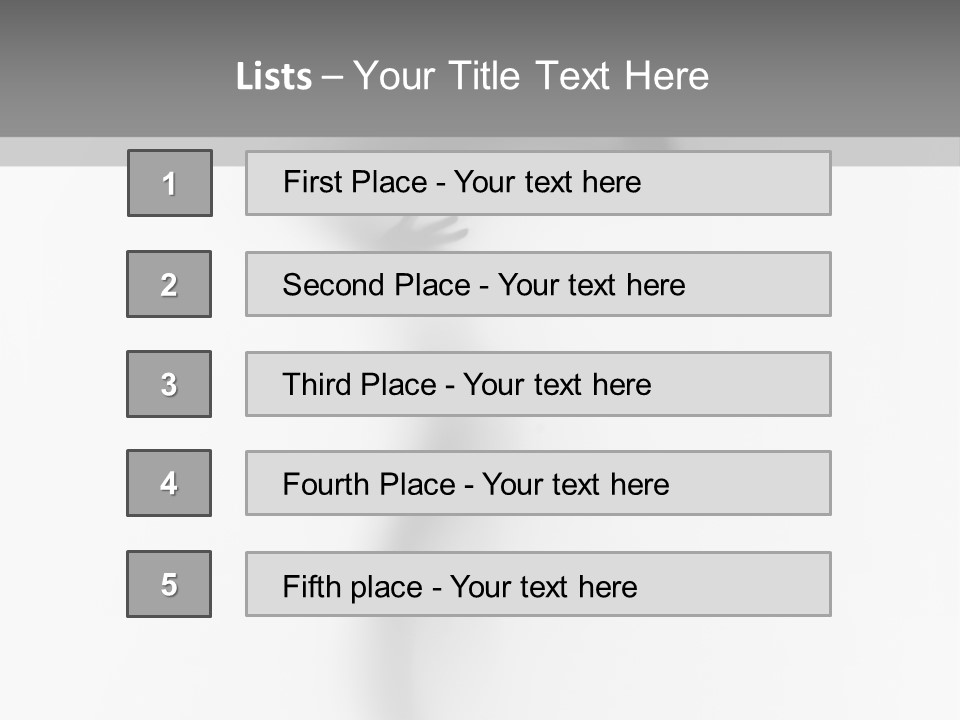Select the "Third Place" list item
This screenshot has height=720, width=960.
tap(538, 384)
